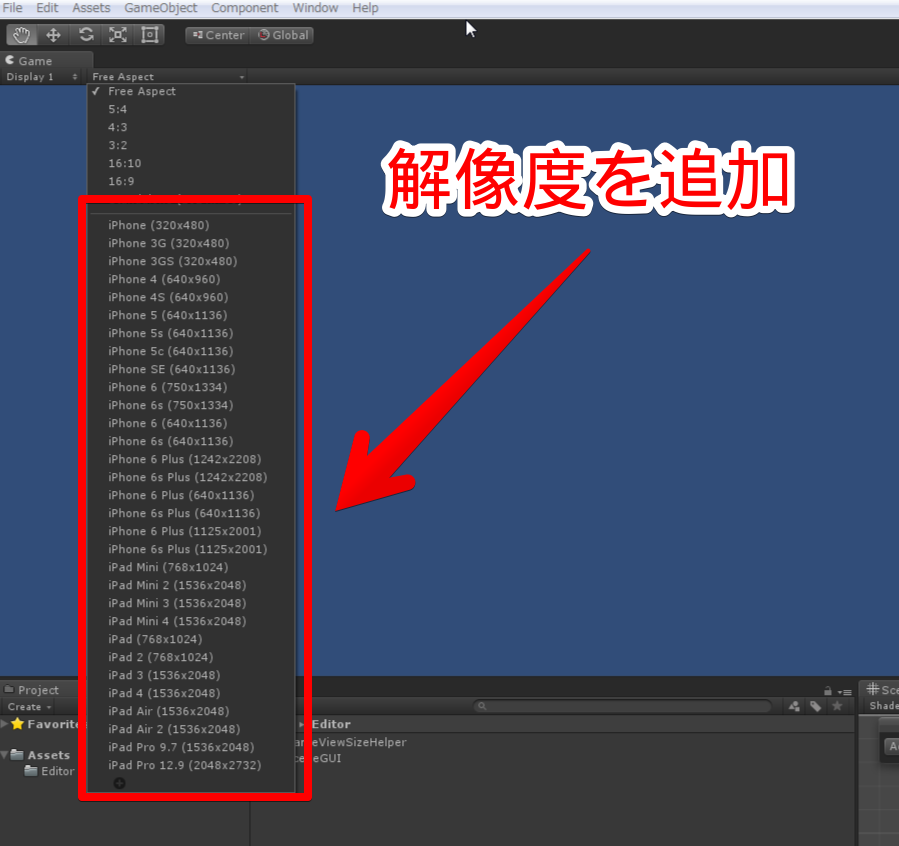Select iPhone SE (640x1136) resolution
Screen dimensions: 899x846
pos(191,369)
